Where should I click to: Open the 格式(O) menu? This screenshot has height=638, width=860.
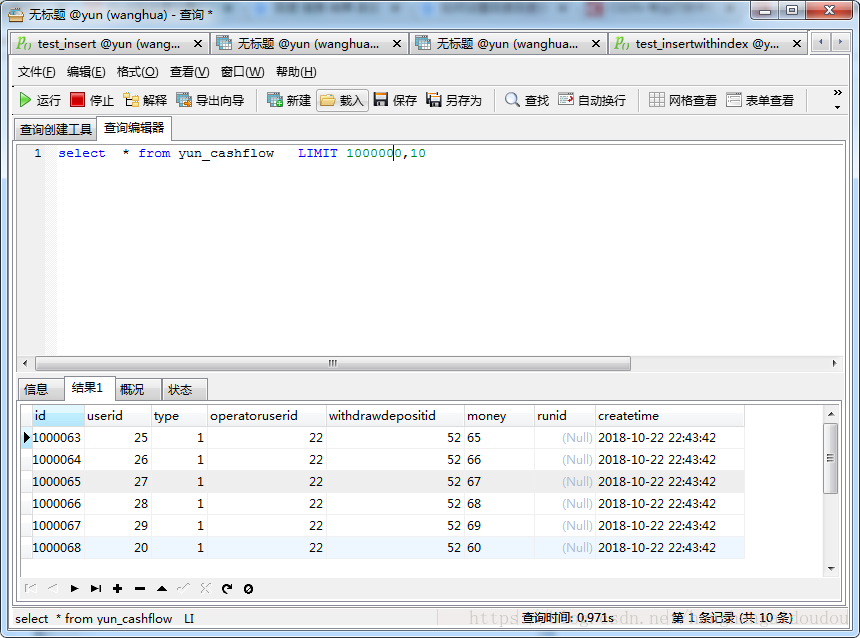pyautogui.click(x=137, y=72)
